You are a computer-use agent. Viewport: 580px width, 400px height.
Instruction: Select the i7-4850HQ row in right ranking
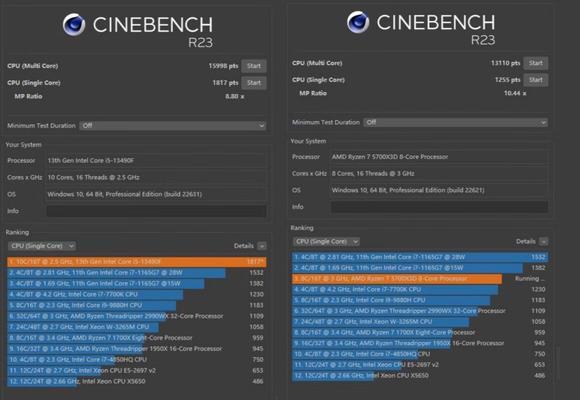[x=420, y=354]
